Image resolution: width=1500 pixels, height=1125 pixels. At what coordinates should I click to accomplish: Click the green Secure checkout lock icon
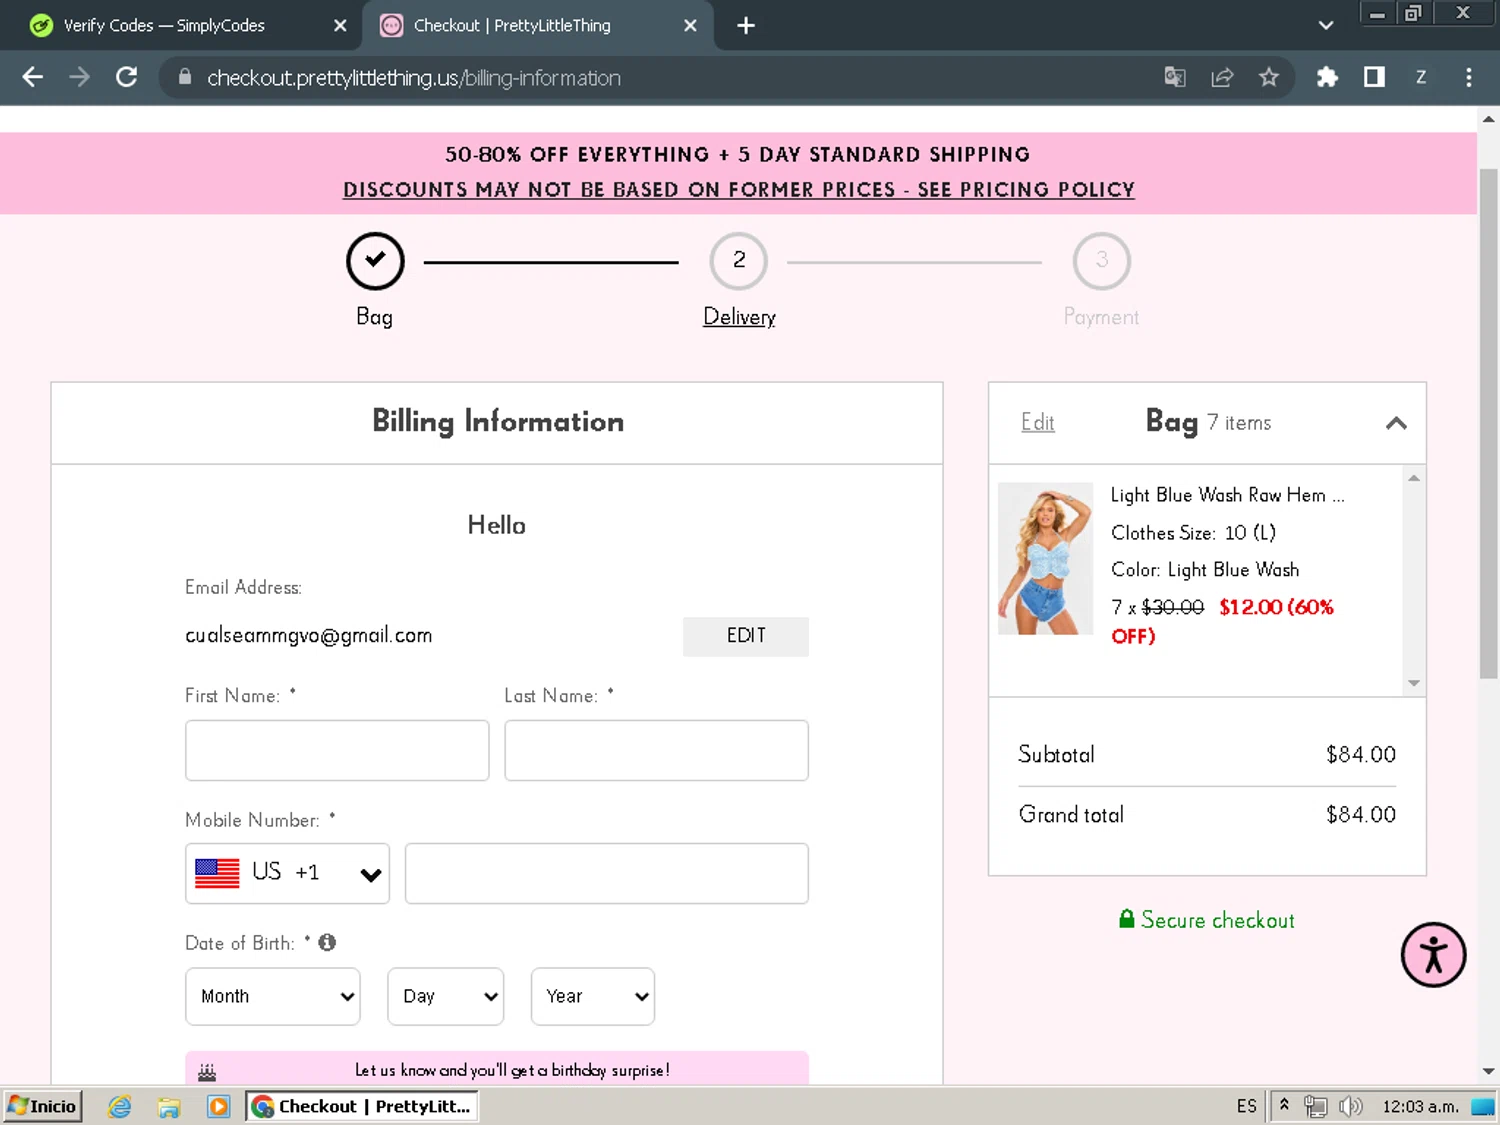coord(1127,919)
